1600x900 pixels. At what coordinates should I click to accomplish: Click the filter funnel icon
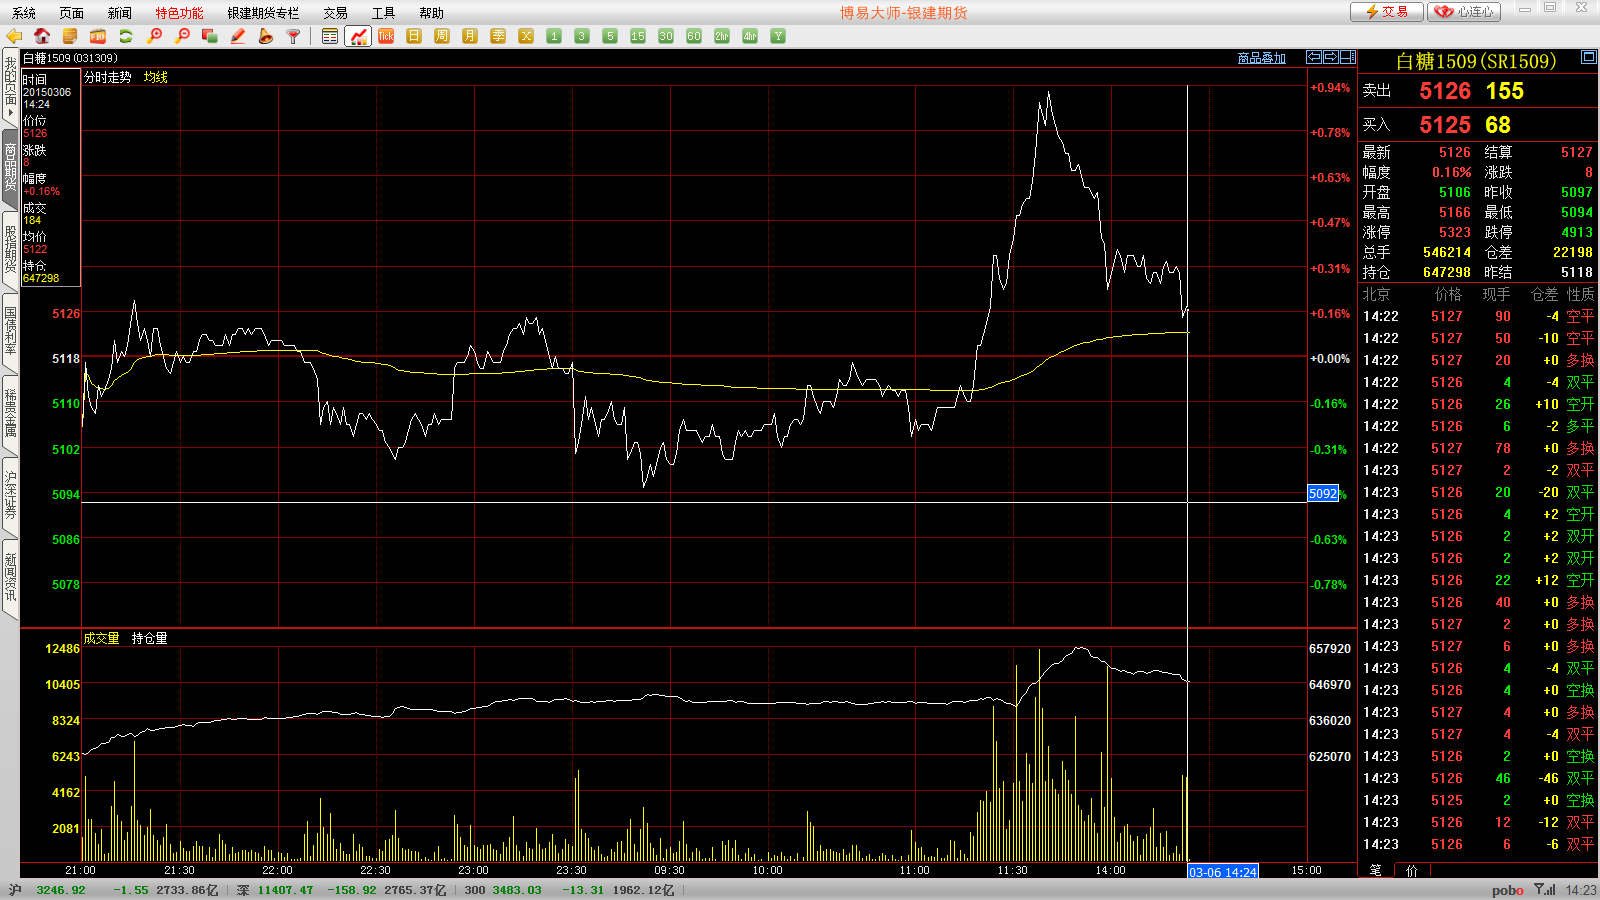coord(293,36)
